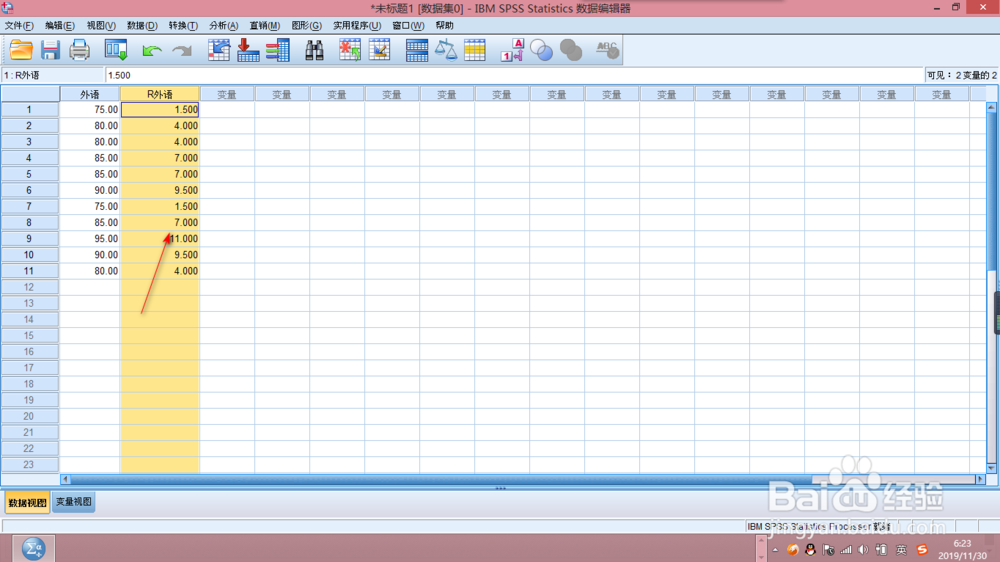Click the 外语 cell with 95.00
This screenshot has width=1000, height=562.
[x=90, y=239]
